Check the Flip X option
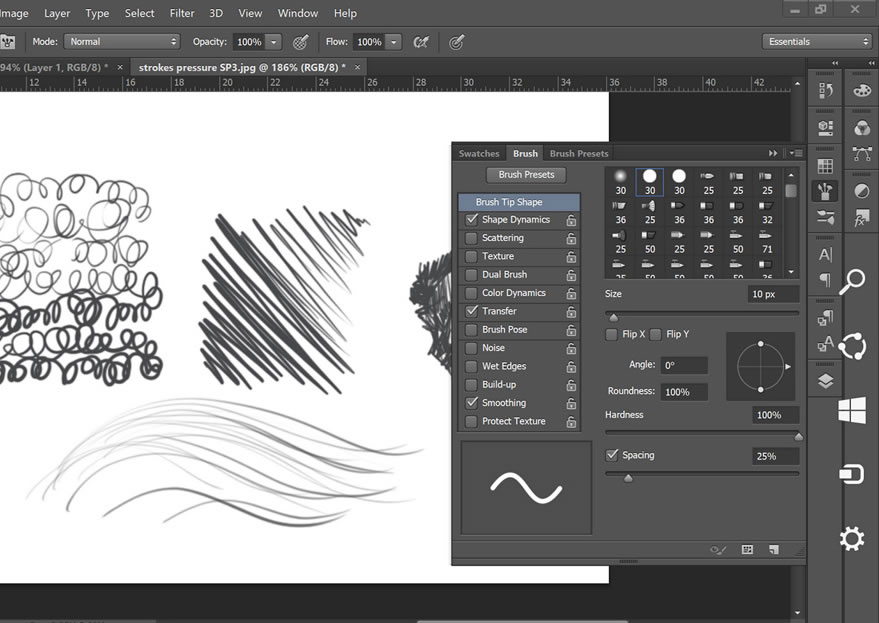This screenshot has width=879, height=623. [611, 334]
